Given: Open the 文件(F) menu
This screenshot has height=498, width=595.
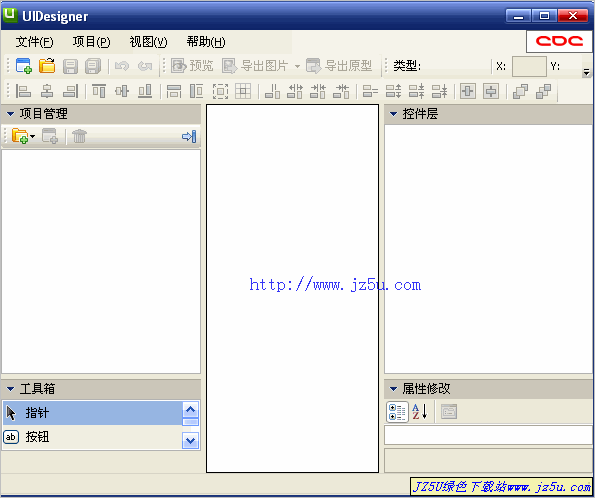Looking at the screenshot, I should coord(34,42).
